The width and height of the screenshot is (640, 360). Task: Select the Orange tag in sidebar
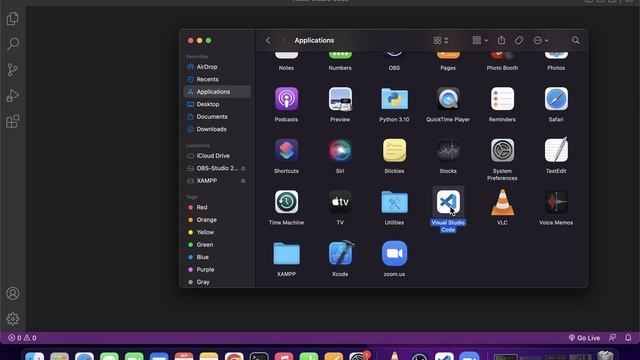(x=217, y=220)
